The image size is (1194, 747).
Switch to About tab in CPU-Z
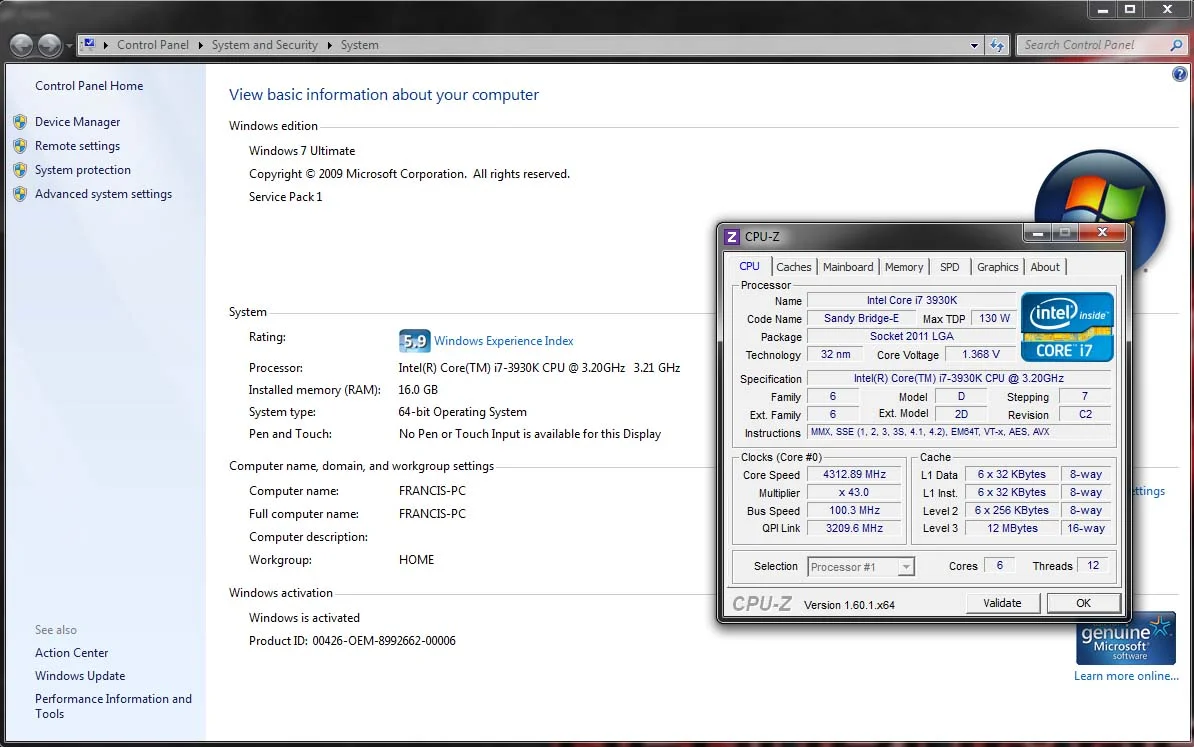point(1045,267)
